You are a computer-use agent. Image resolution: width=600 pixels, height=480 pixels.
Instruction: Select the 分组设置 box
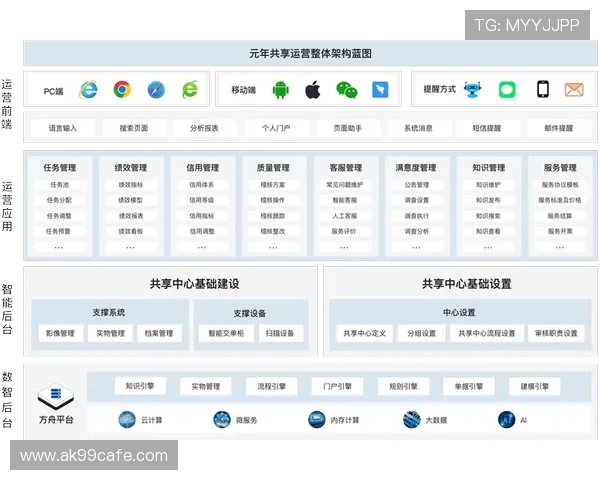(x=422, y=333)
